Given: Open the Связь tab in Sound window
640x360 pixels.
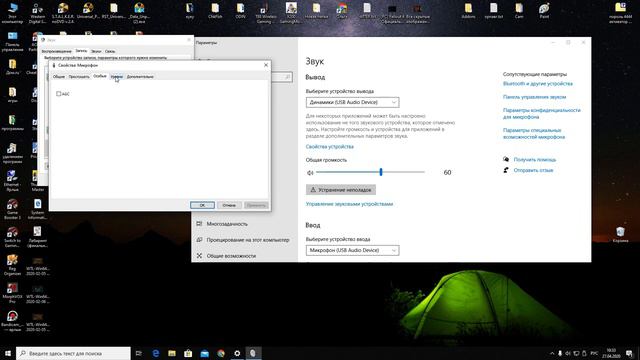Looking at the screenshot, I should coord(110,51).
